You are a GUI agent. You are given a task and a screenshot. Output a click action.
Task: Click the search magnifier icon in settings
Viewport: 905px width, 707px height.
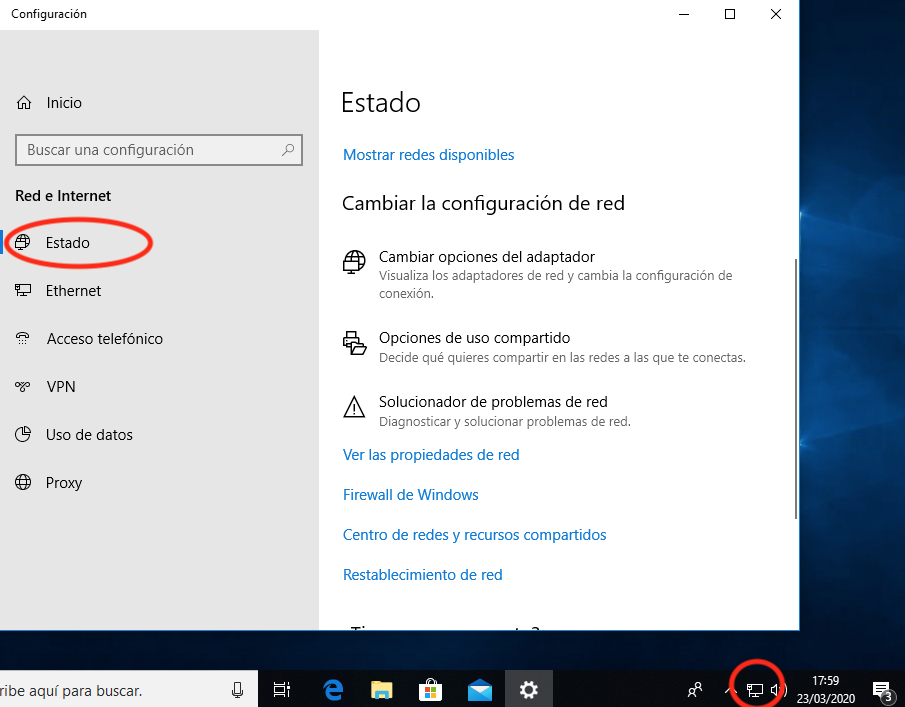[x=287, y=150]
